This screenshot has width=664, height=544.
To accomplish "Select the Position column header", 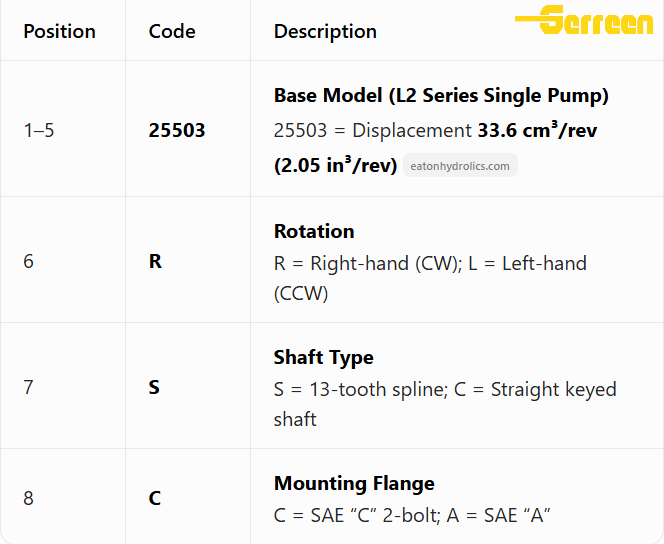I will (x=59, y=31).
